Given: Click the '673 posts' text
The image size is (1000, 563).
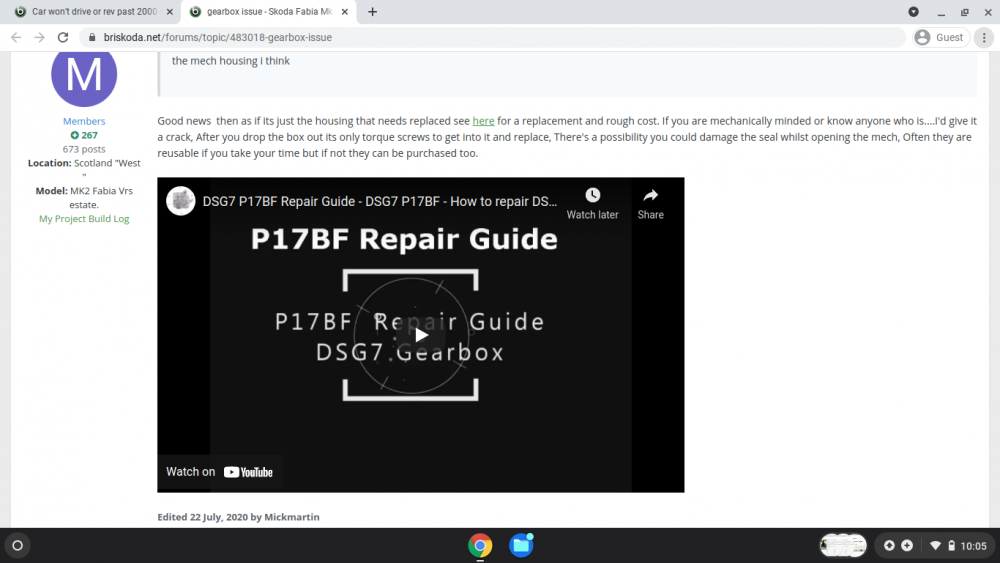Looking at the screenshot, I should 84,149.
